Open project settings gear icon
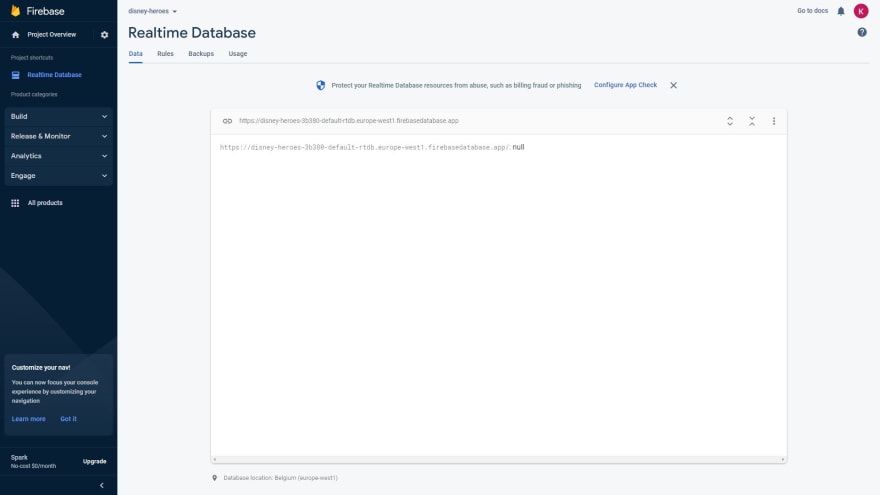The width and height of the screenshot is (880, 495). tap(104, 35)
